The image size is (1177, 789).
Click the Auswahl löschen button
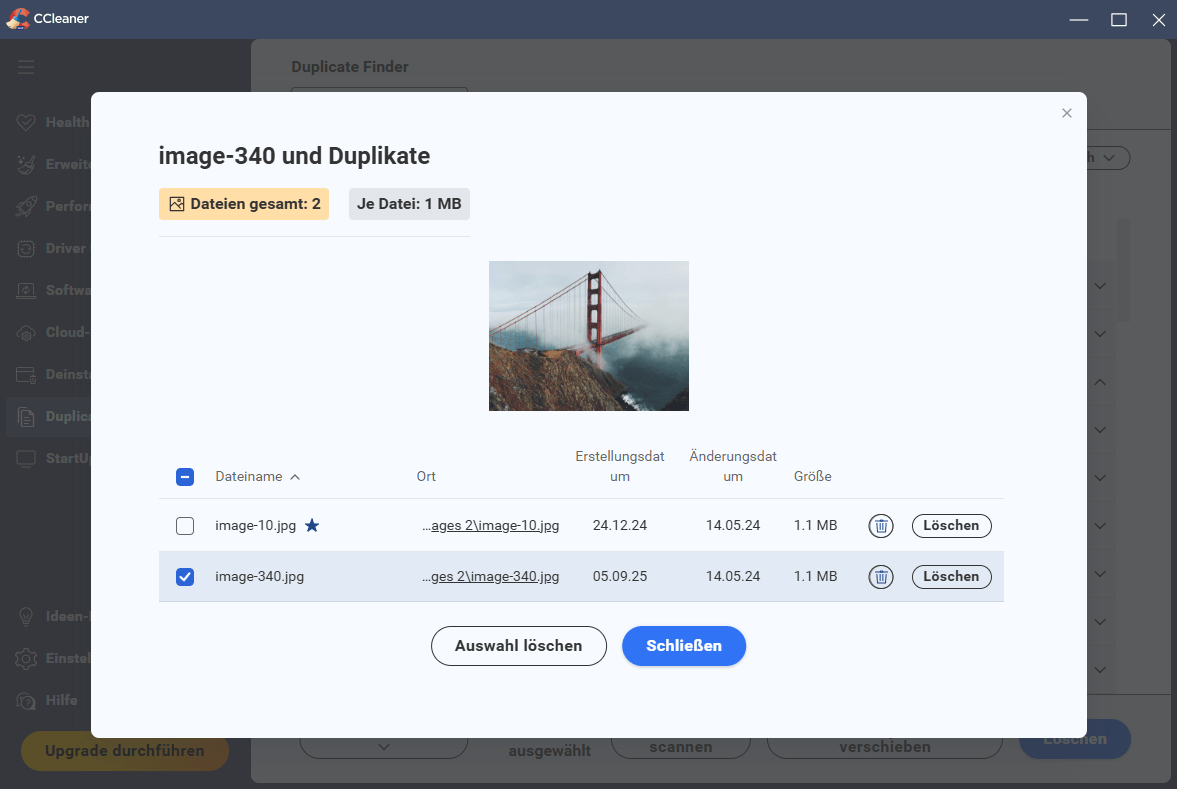pyautogui.click(x=518, y=646)
